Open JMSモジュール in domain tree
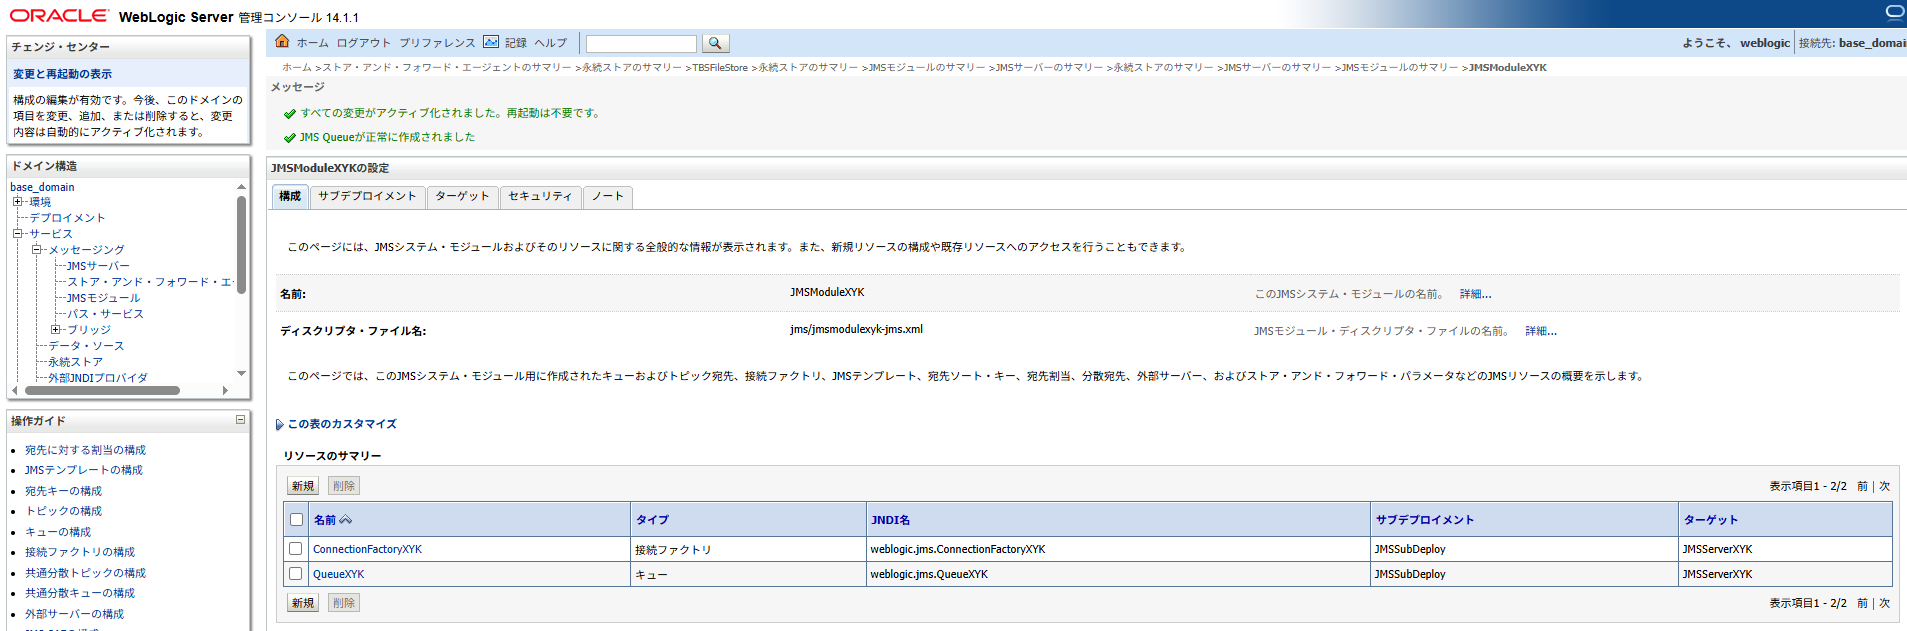The width and height of the screenshot is (1907, 631). [103, 298]
